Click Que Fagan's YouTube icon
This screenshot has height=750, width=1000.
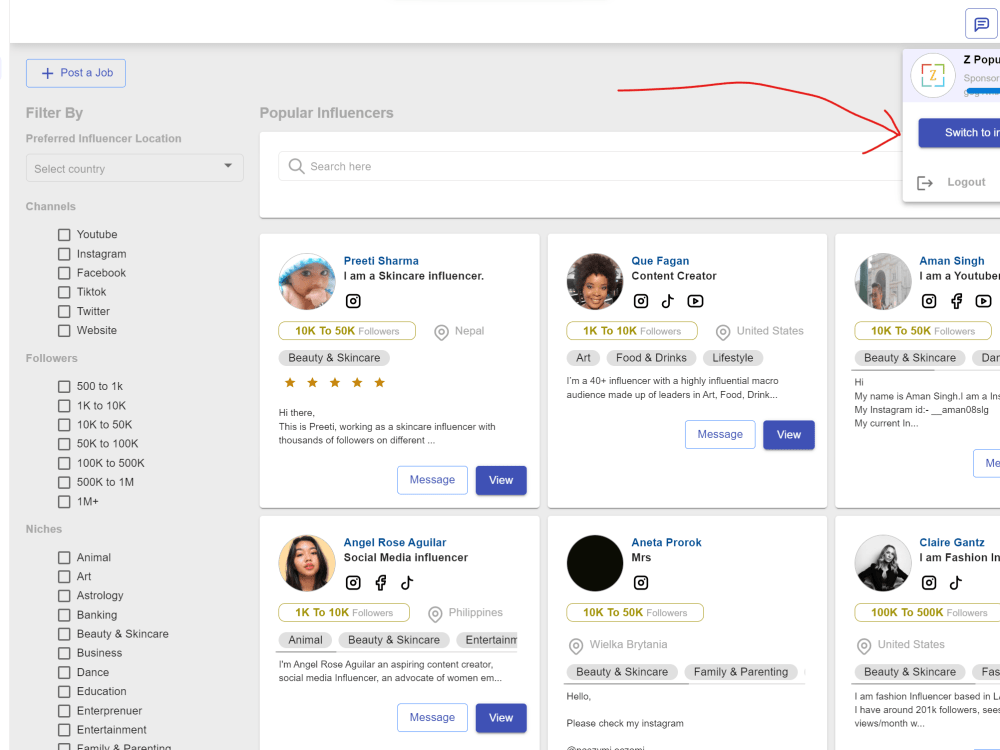695,301
